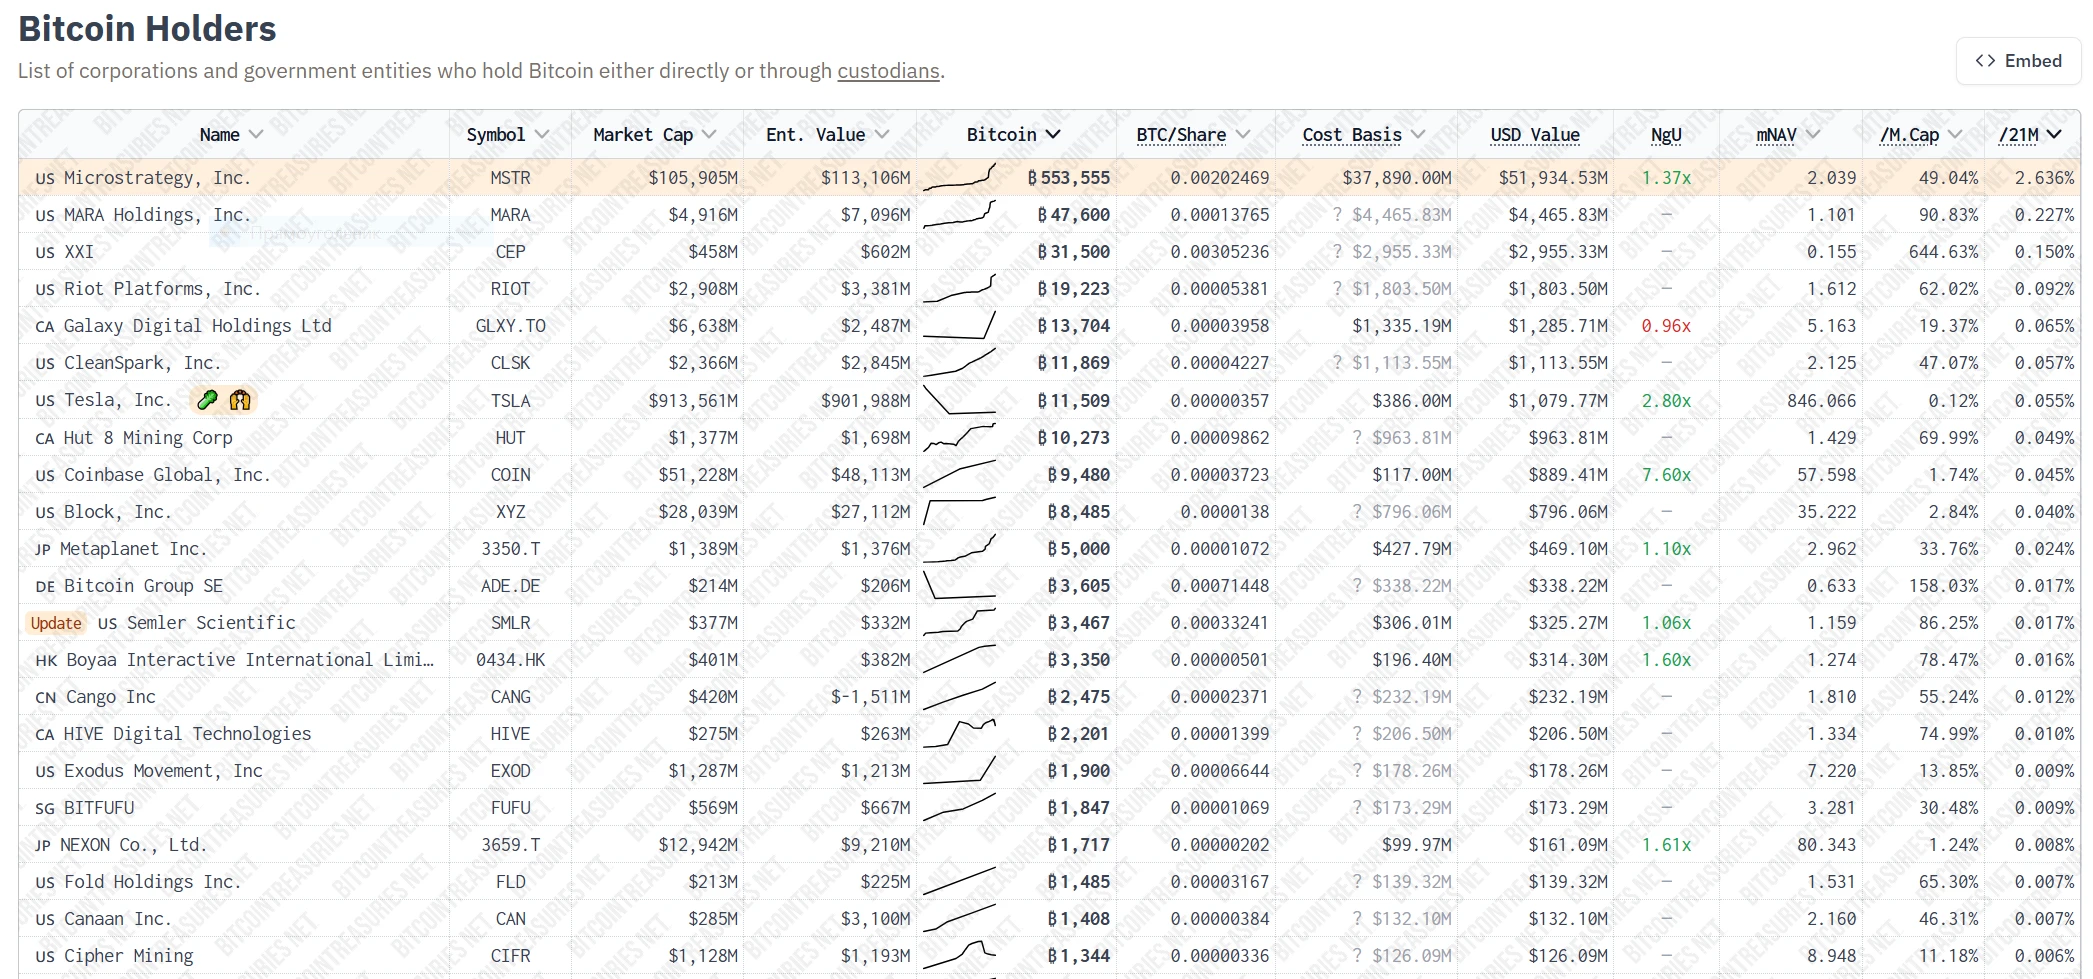The width and height of the screenshot is (2093, 979).
Task: Click Tesla's bitcoin holdings sparkline
Action: coord(959,400)
